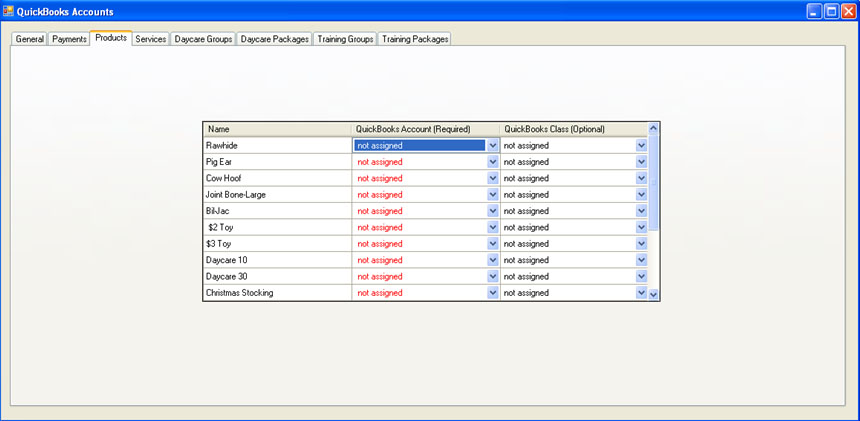Expand Class dropdown for Christmas Stocking

tap(642, 293)
